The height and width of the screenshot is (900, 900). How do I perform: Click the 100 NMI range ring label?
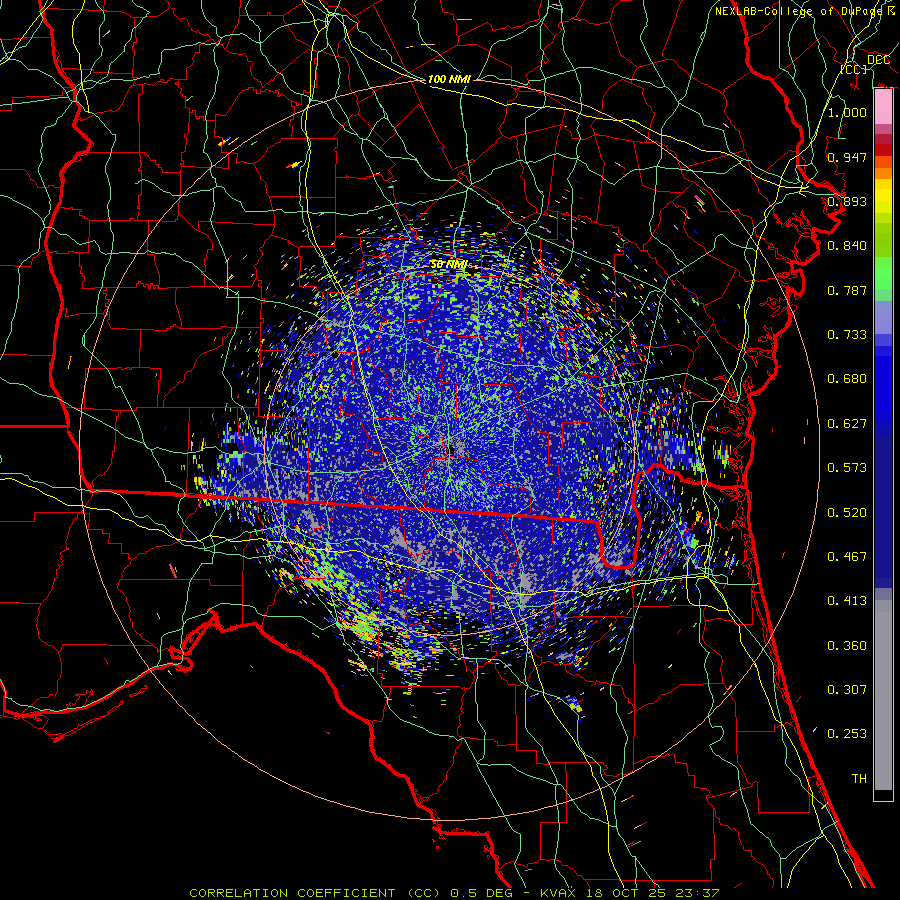click(x=449, y=79)
